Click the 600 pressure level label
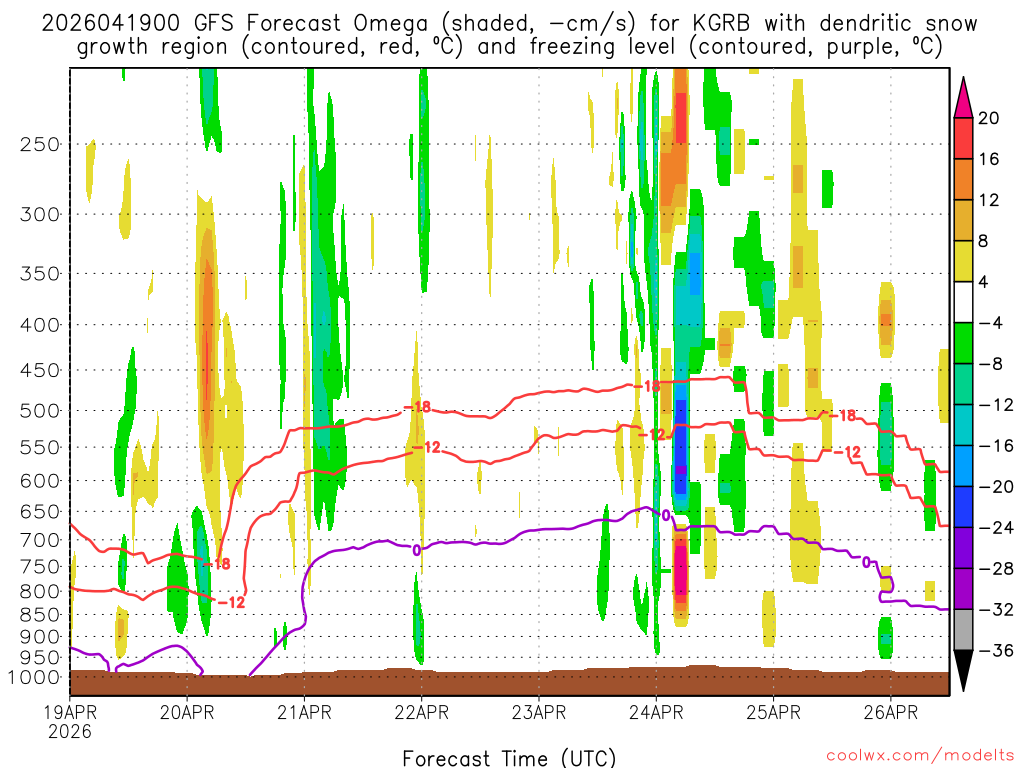The width and height of the screenshot is (1024, 768). point(40,481)
